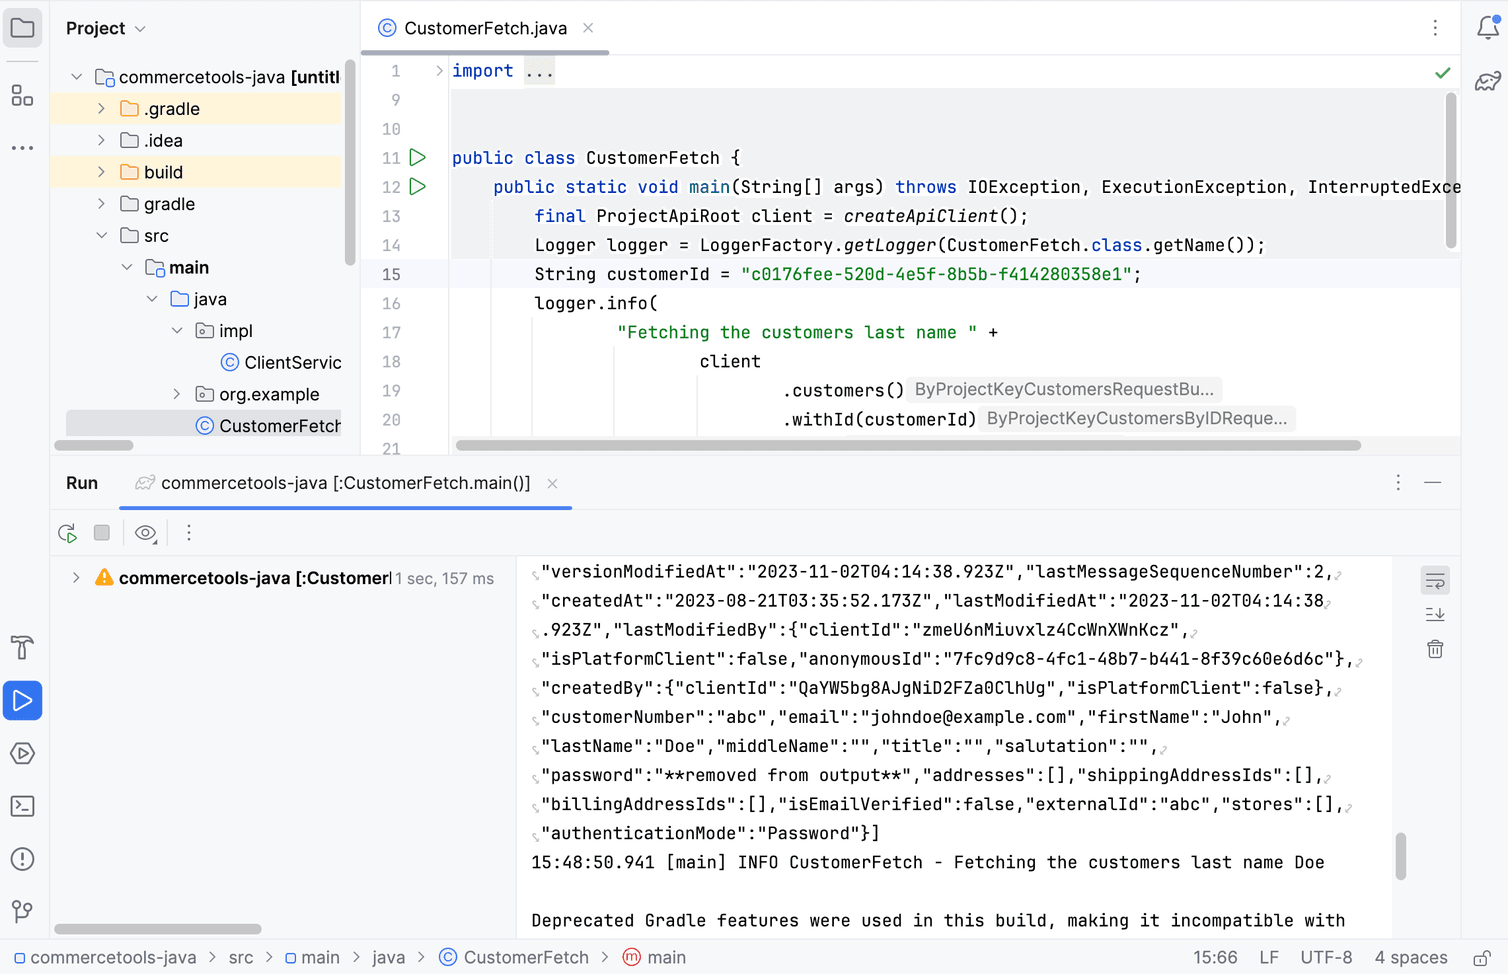Viewport: 1508px width, 974px height.
Task: Click the green inspection checkmark in editor
Action: point(1442,73)
